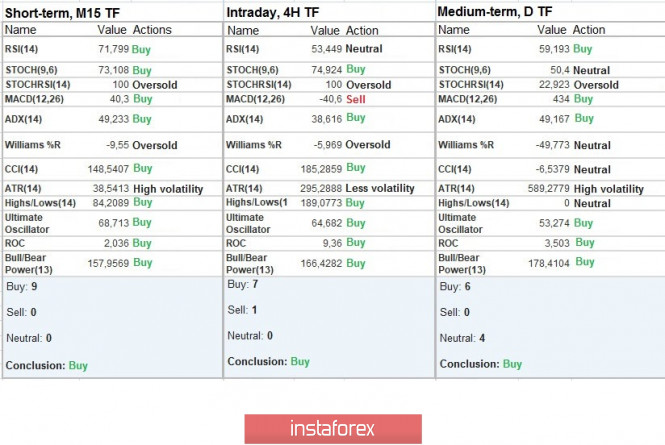Click the Intraday ATR(14) Less volatility cell

380,188
